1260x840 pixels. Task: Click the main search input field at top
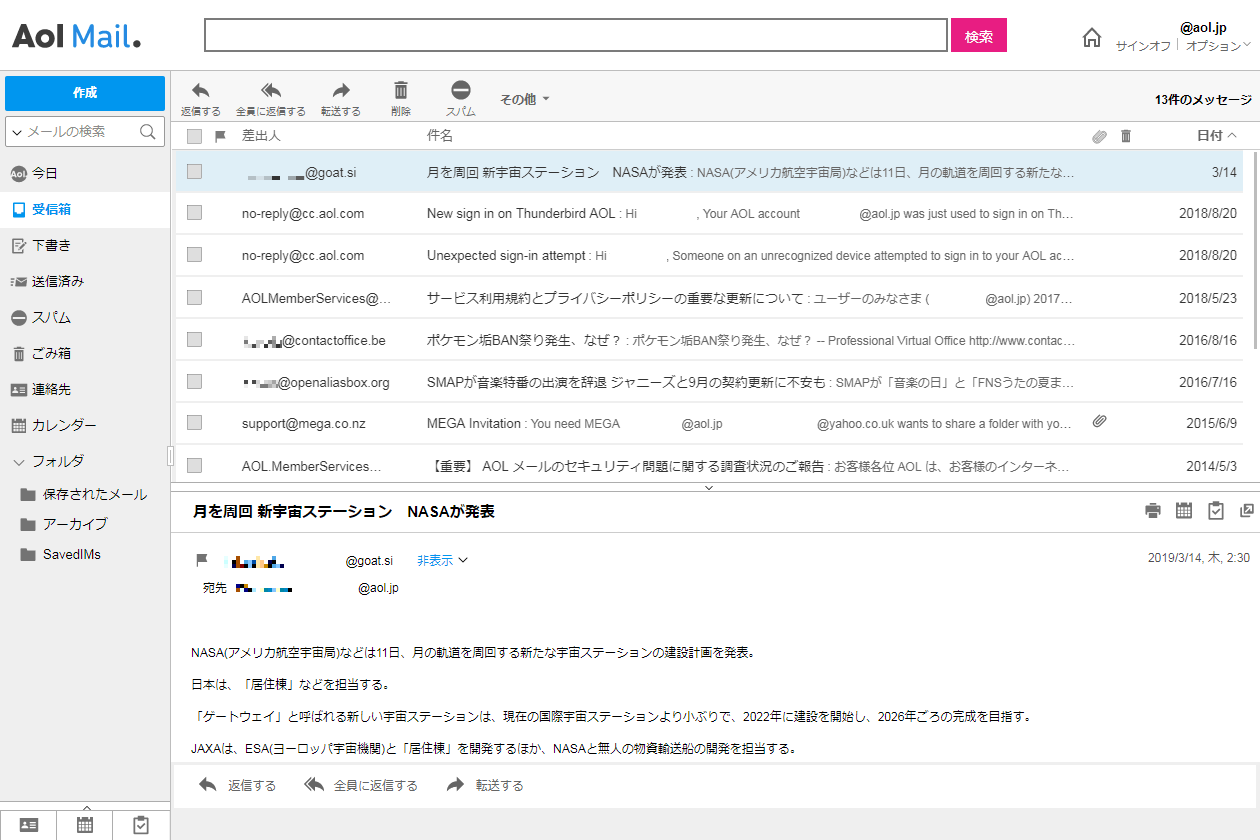pos(576,35)
